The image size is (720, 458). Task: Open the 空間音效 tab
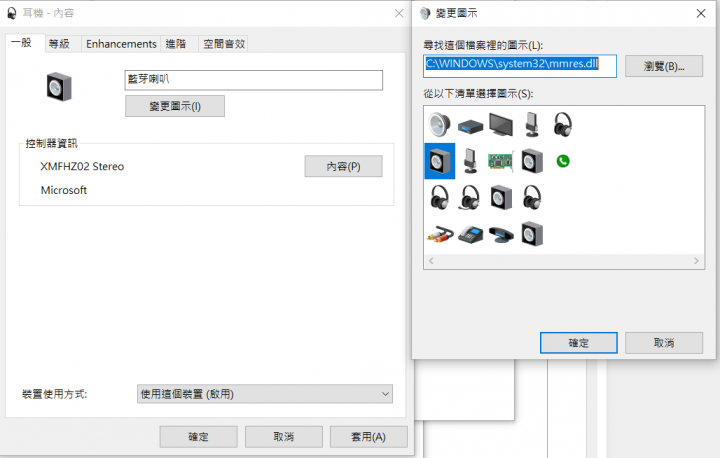224,44
